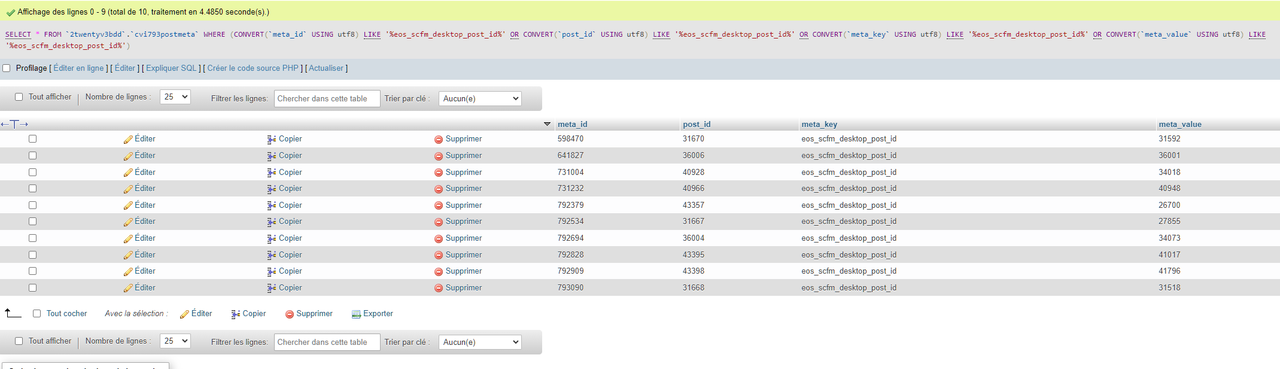
Task: Copy the row with meta_id 731004
Action: point(284,172)
